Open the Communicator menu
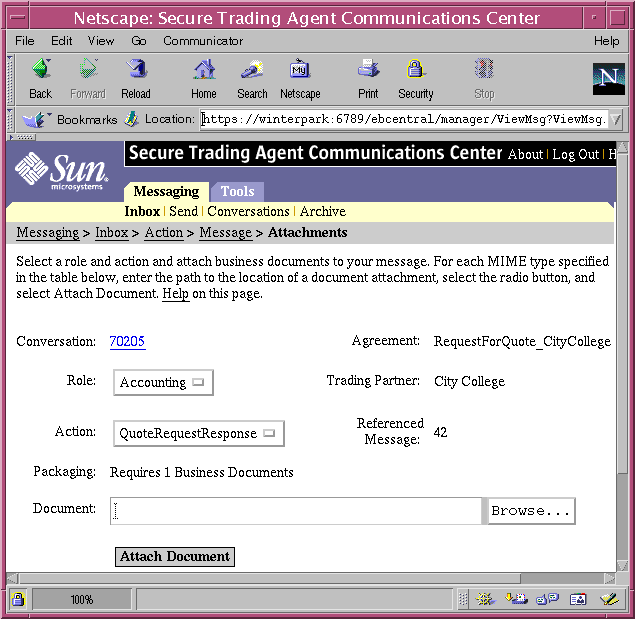635x619 pixels. coord(203,41)
